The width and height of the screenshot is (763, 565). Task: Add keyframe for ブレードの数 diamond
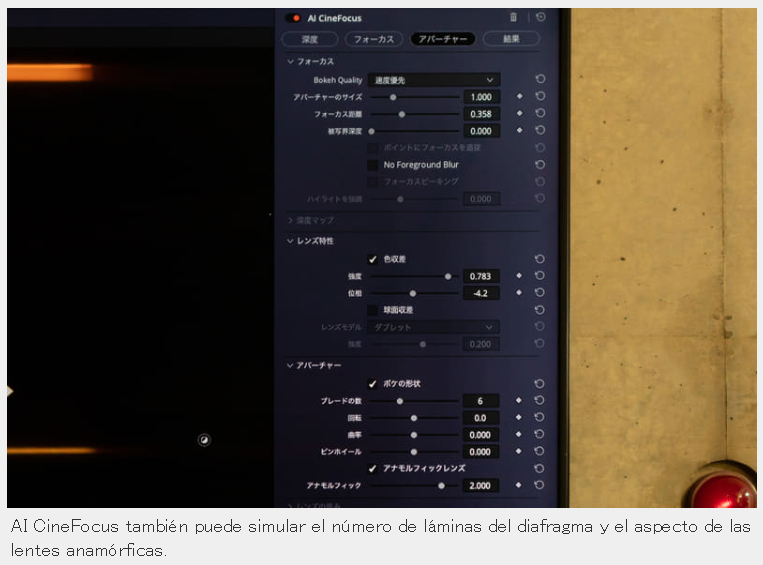tap(519, 401)
